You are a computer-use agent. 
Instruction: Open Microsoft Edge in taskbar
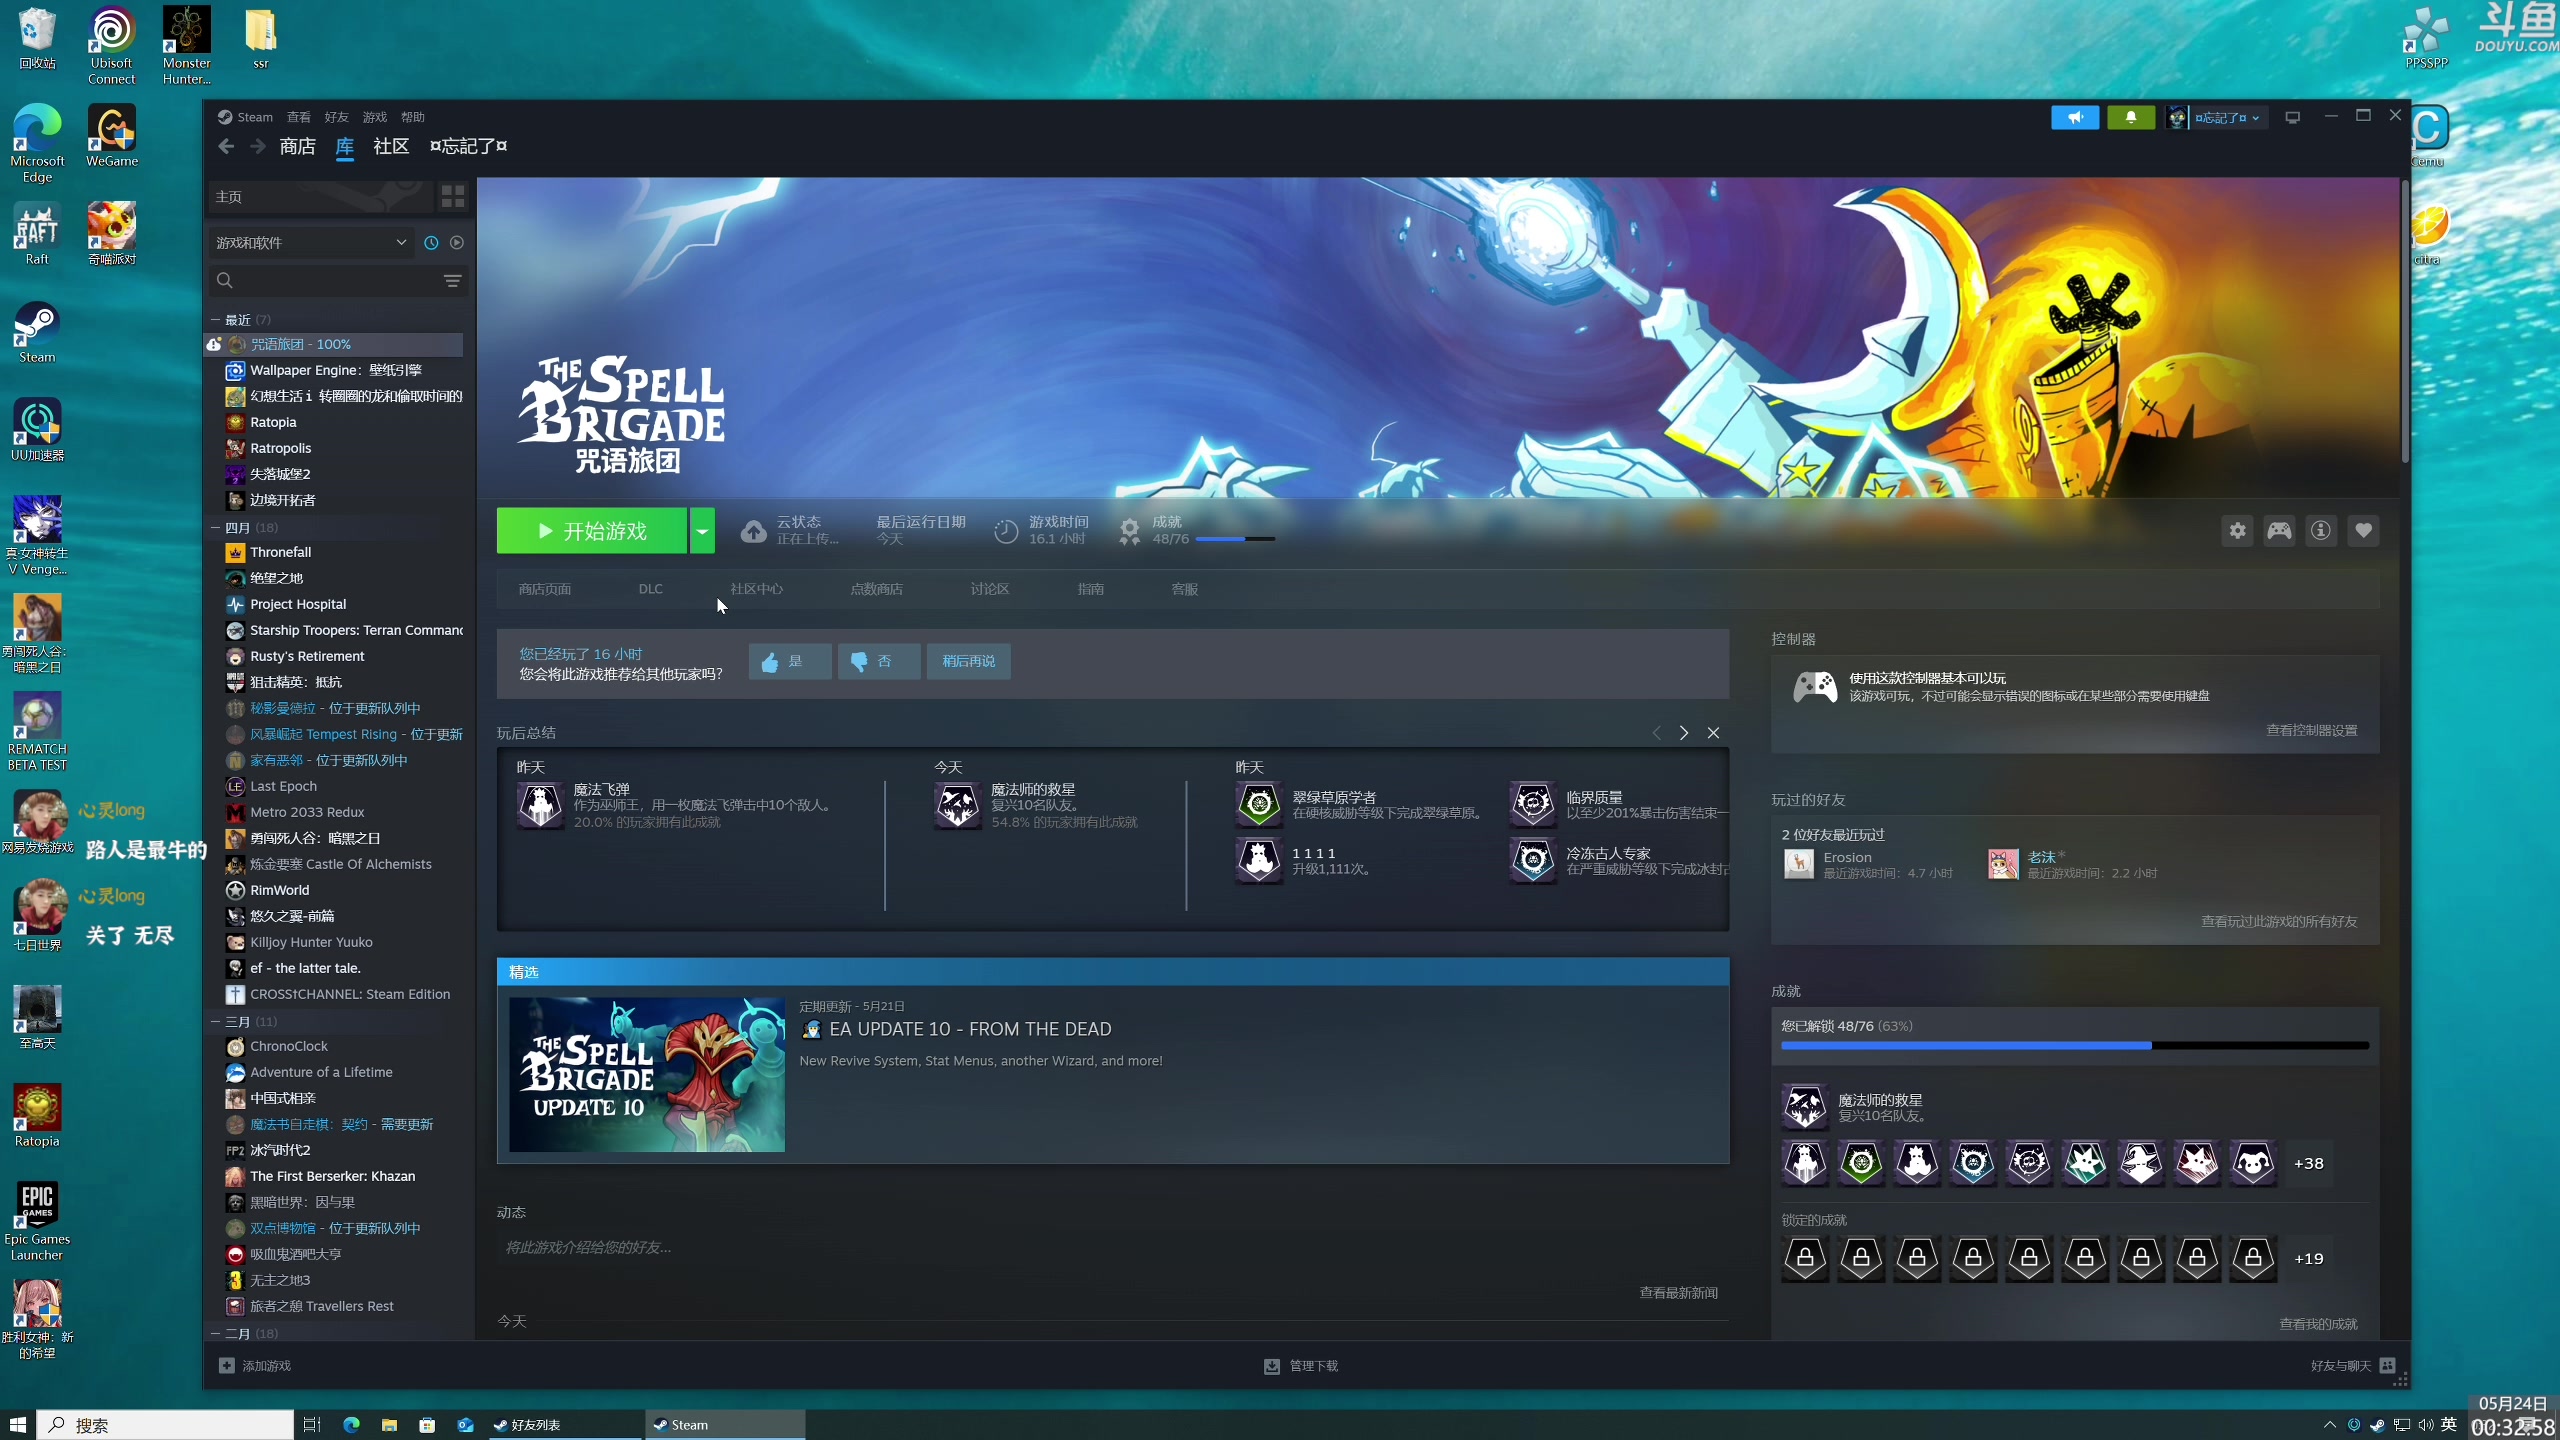pos(351,1425)
